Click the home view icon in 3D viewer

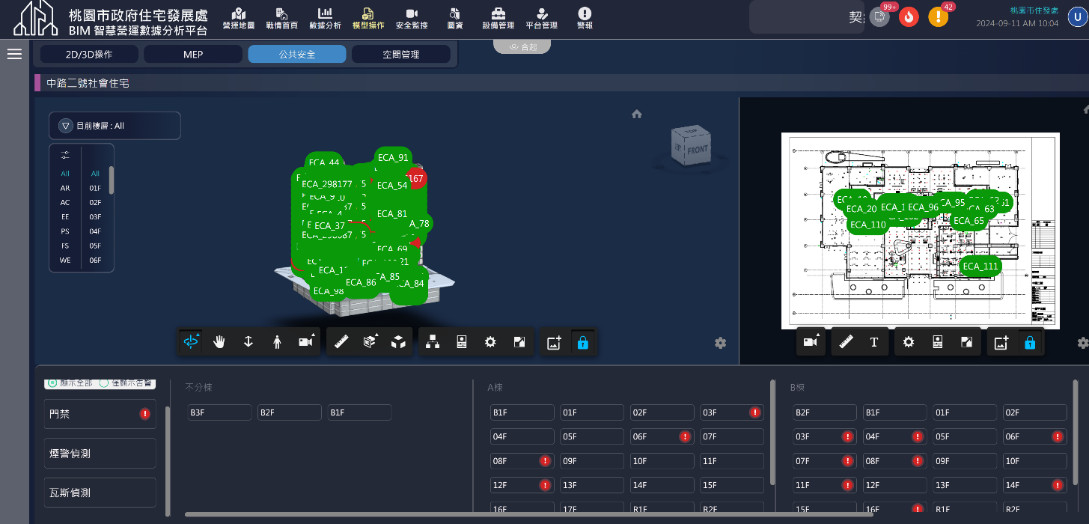click(637, 114)
